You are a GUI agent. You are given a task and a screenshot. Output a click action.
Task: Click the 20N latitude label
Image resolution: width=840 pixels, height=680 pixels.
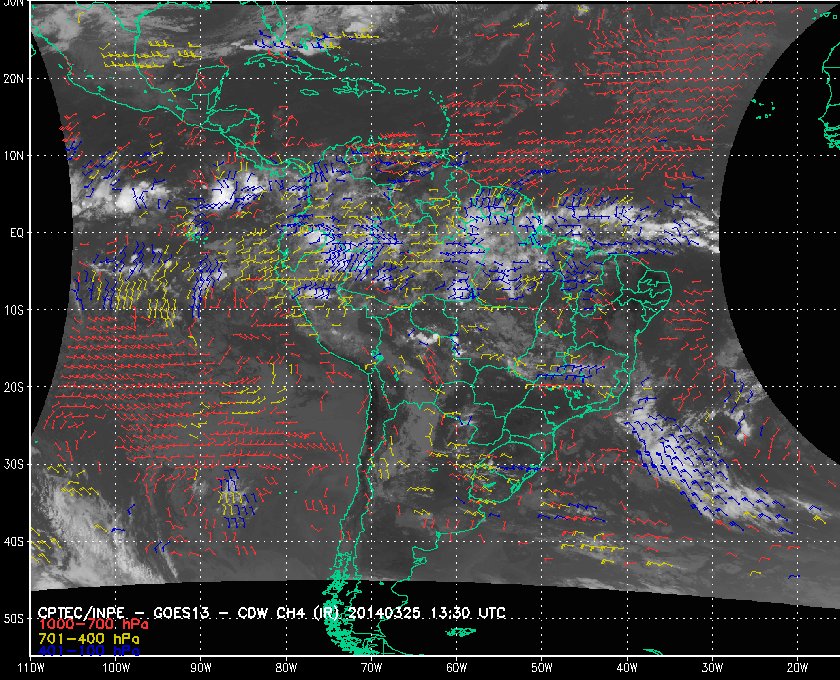(x=14, y=79)
